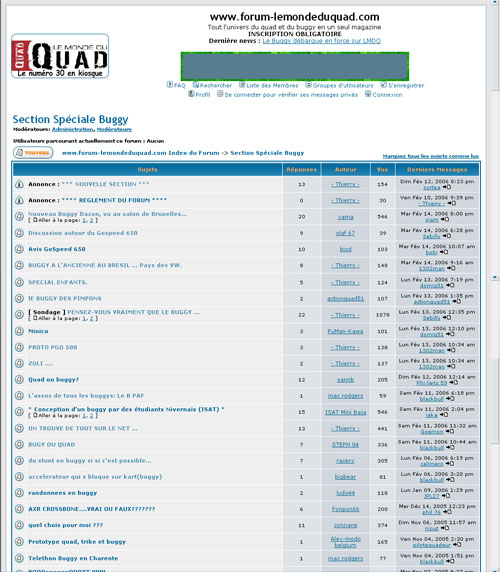Open author profile actionquad51

point(345,298)
